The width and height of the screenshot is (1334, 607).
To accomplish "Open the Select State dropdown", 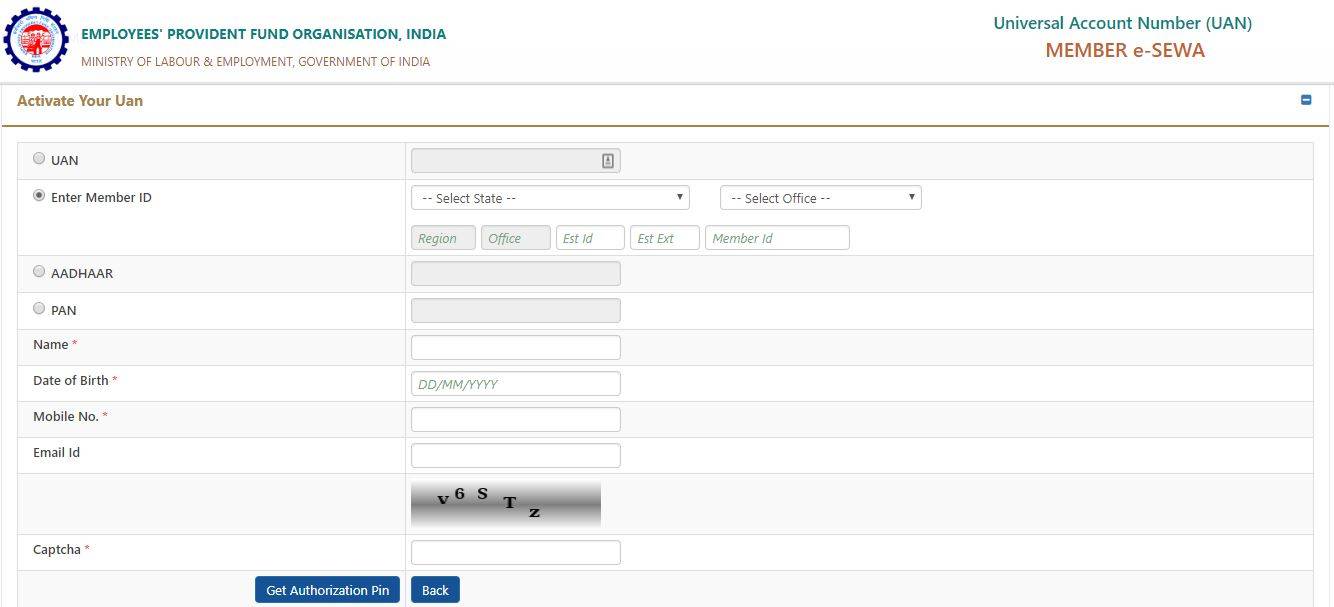I will (x=550, y=198).
